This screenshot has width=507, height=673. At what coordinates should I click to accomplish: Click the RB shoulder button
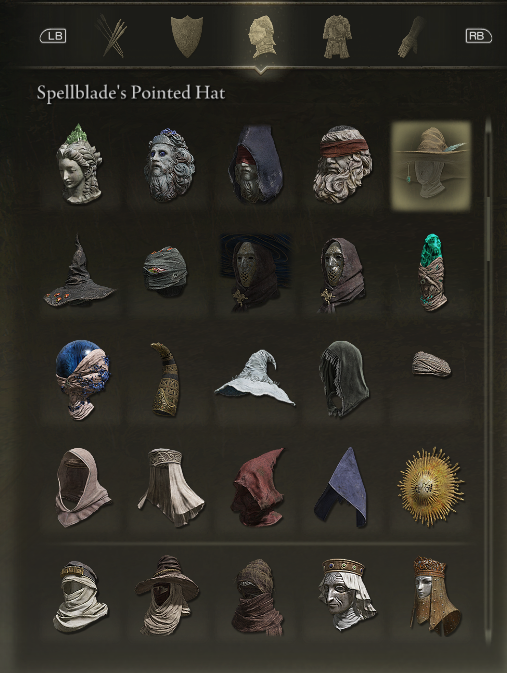click(478, 36)
